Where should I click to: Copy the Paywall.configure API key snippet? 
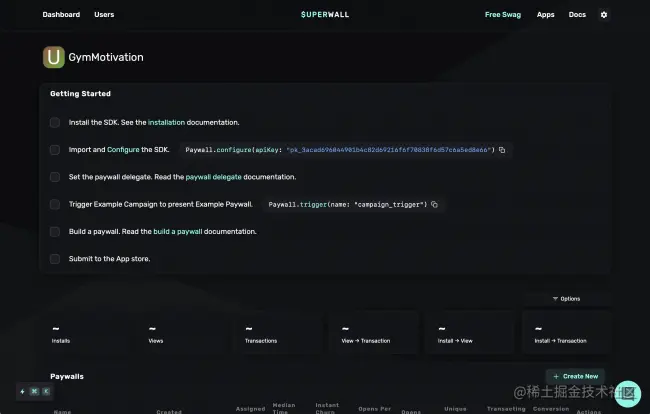click(x=502, y=150)
